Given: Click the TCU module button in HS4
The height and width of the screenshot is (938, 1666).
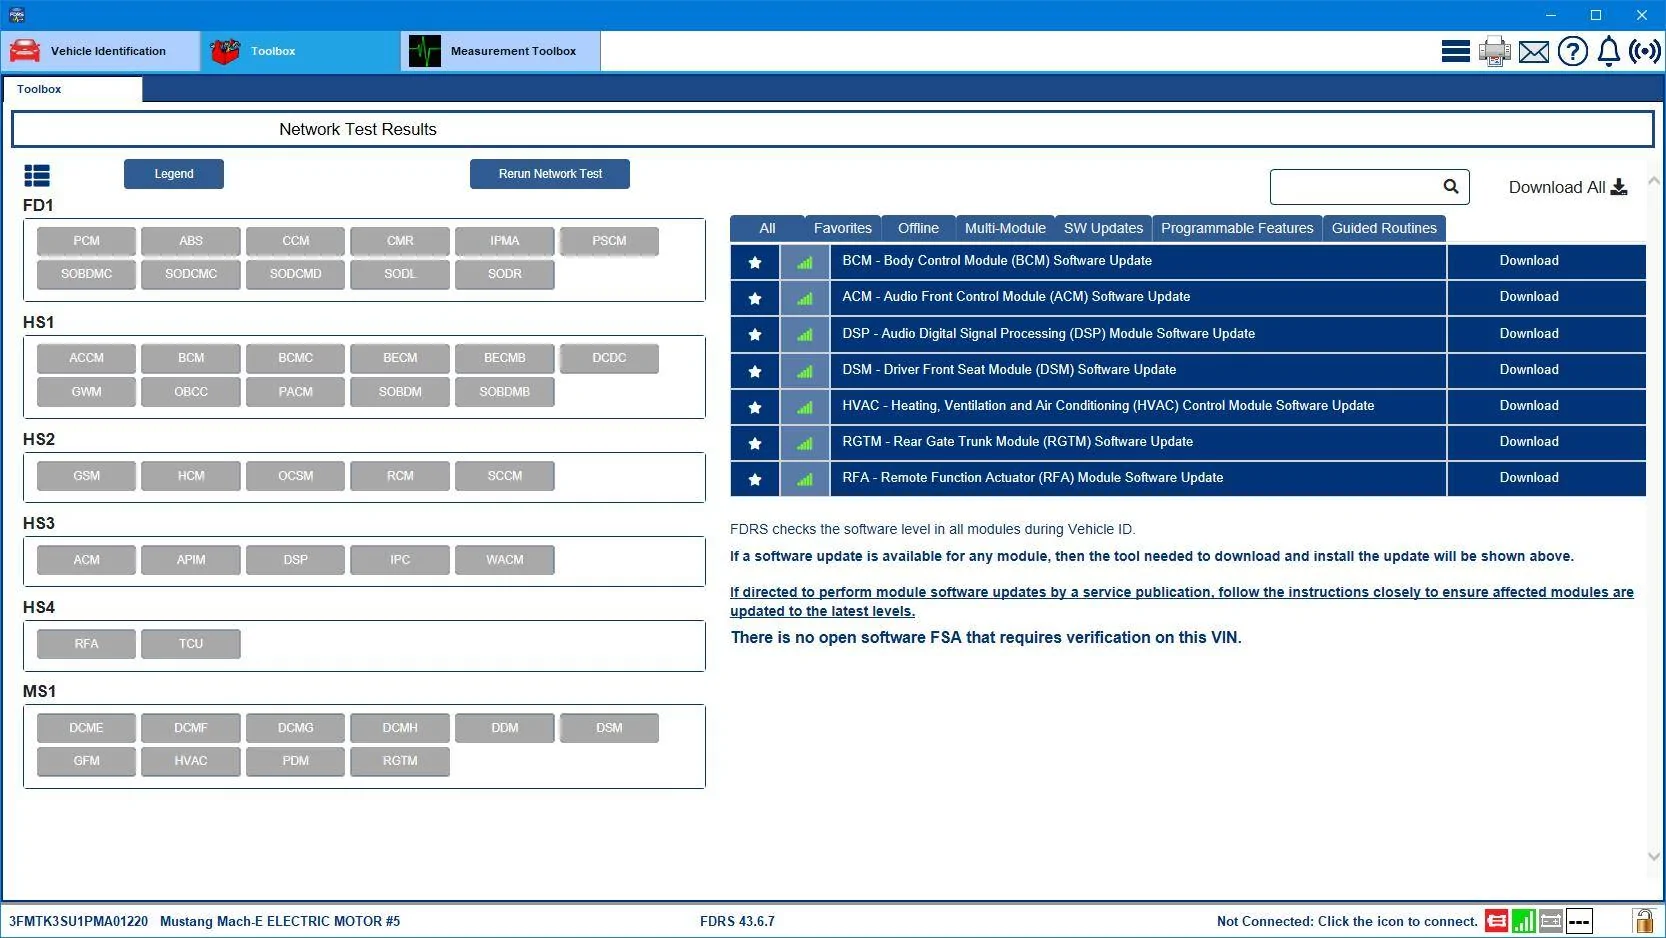Looking at the screenshot, I should pyautogui.click(x=191, y=644).
